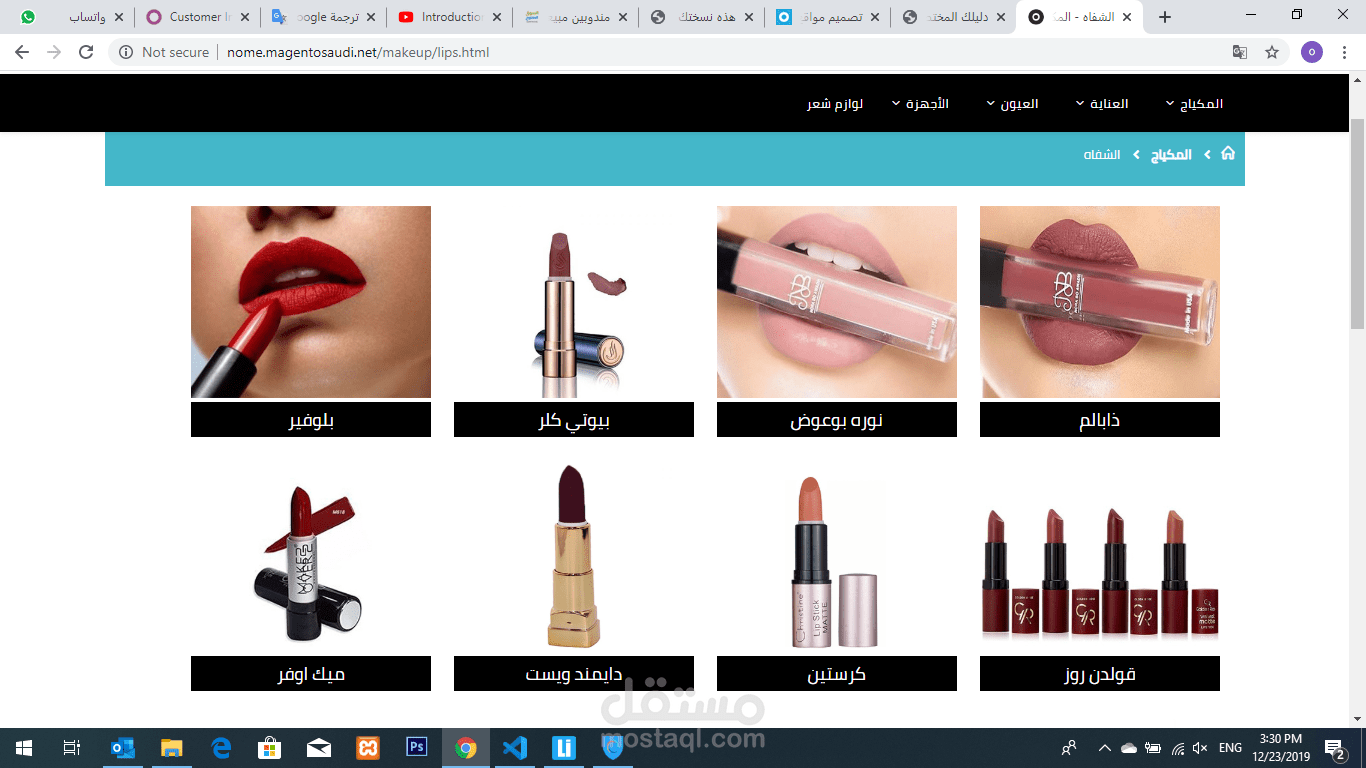Switch to the تصميم مواقع tab
This screenshot has width=1366, height=768.
[x=826, y=17]
